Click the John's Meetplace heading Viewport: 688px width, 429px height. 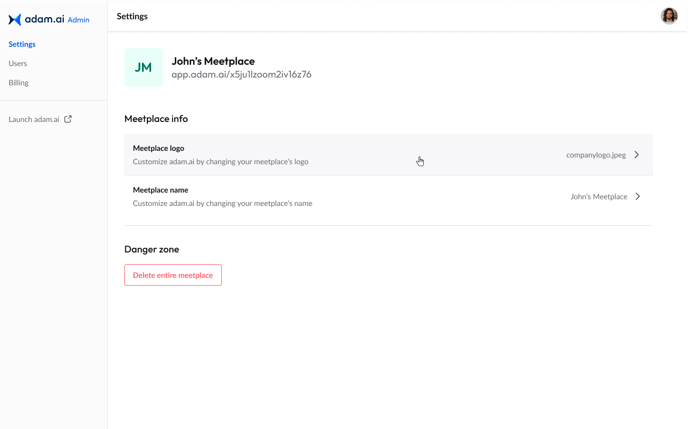coord(213,61)
